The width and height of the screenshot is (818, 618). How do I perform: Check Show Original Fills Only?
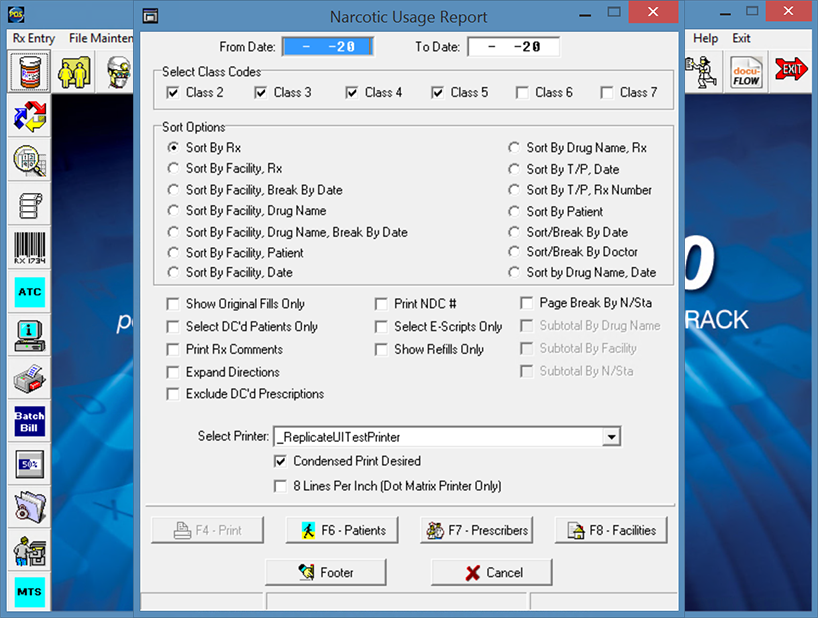coord(174,304)
